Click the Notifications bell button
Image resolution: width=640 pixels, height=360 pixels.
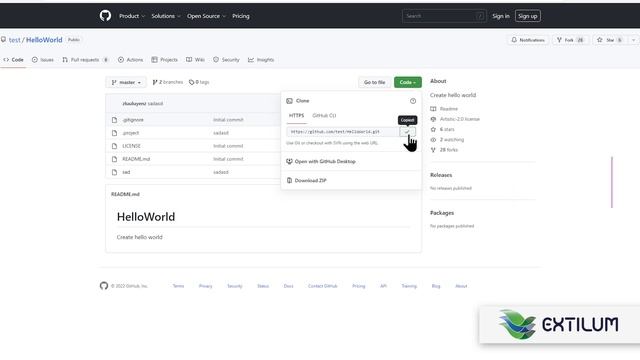pyautogui.click(x=528, y=40)
